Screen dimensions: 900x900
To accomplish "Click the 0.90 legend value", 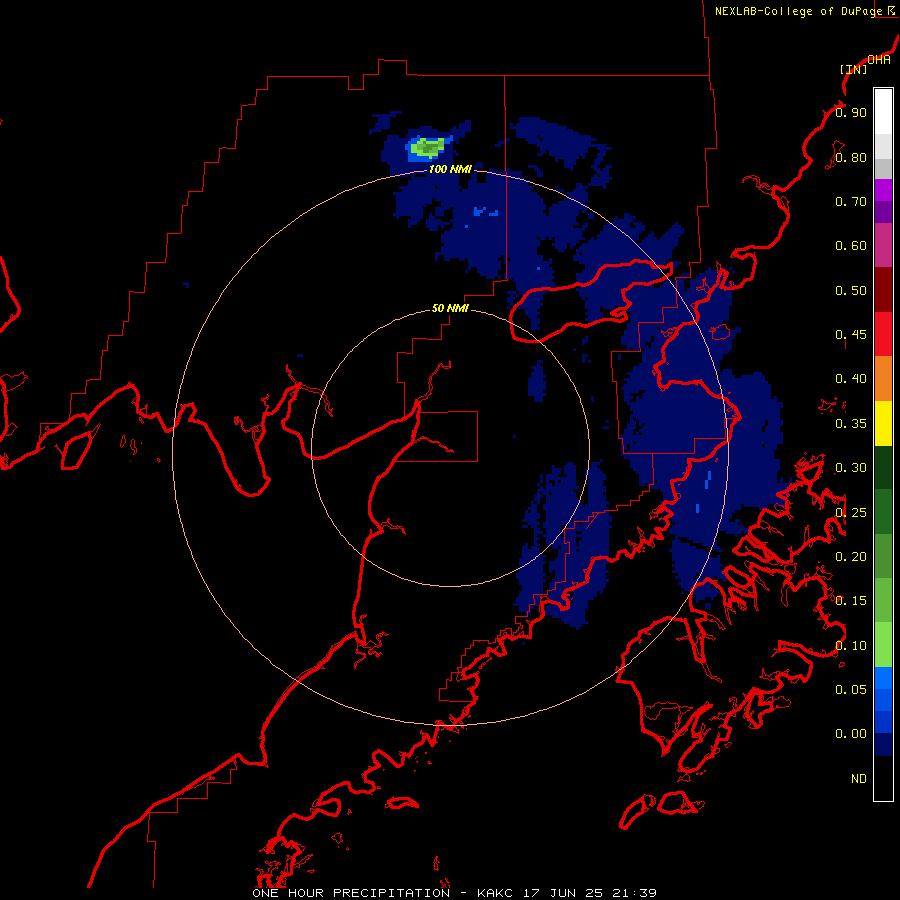I will click(851, 112).
